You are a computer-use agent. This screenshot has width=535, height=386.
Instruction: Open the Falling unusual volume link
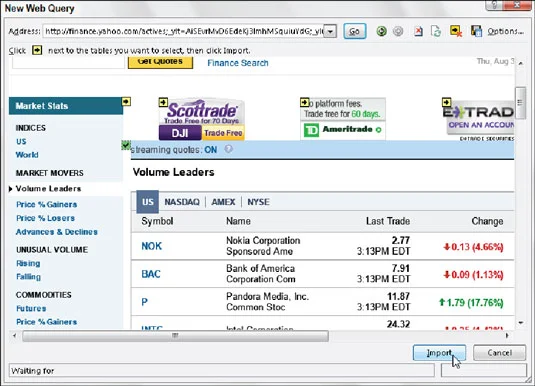(28, 277)
